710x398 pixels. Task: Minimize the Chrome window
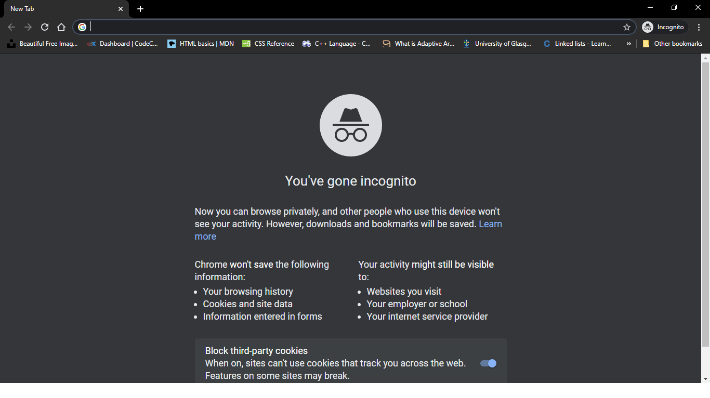coord(650,8)
